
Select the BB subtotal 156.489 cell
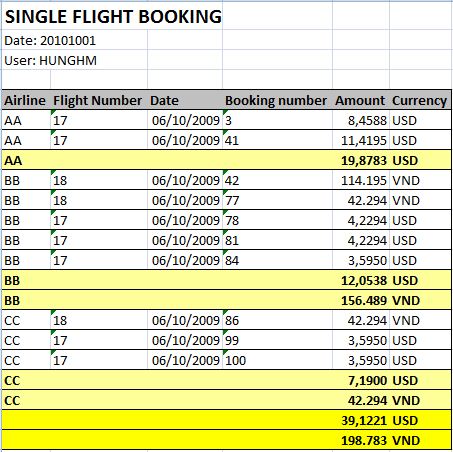pos(361,300)
